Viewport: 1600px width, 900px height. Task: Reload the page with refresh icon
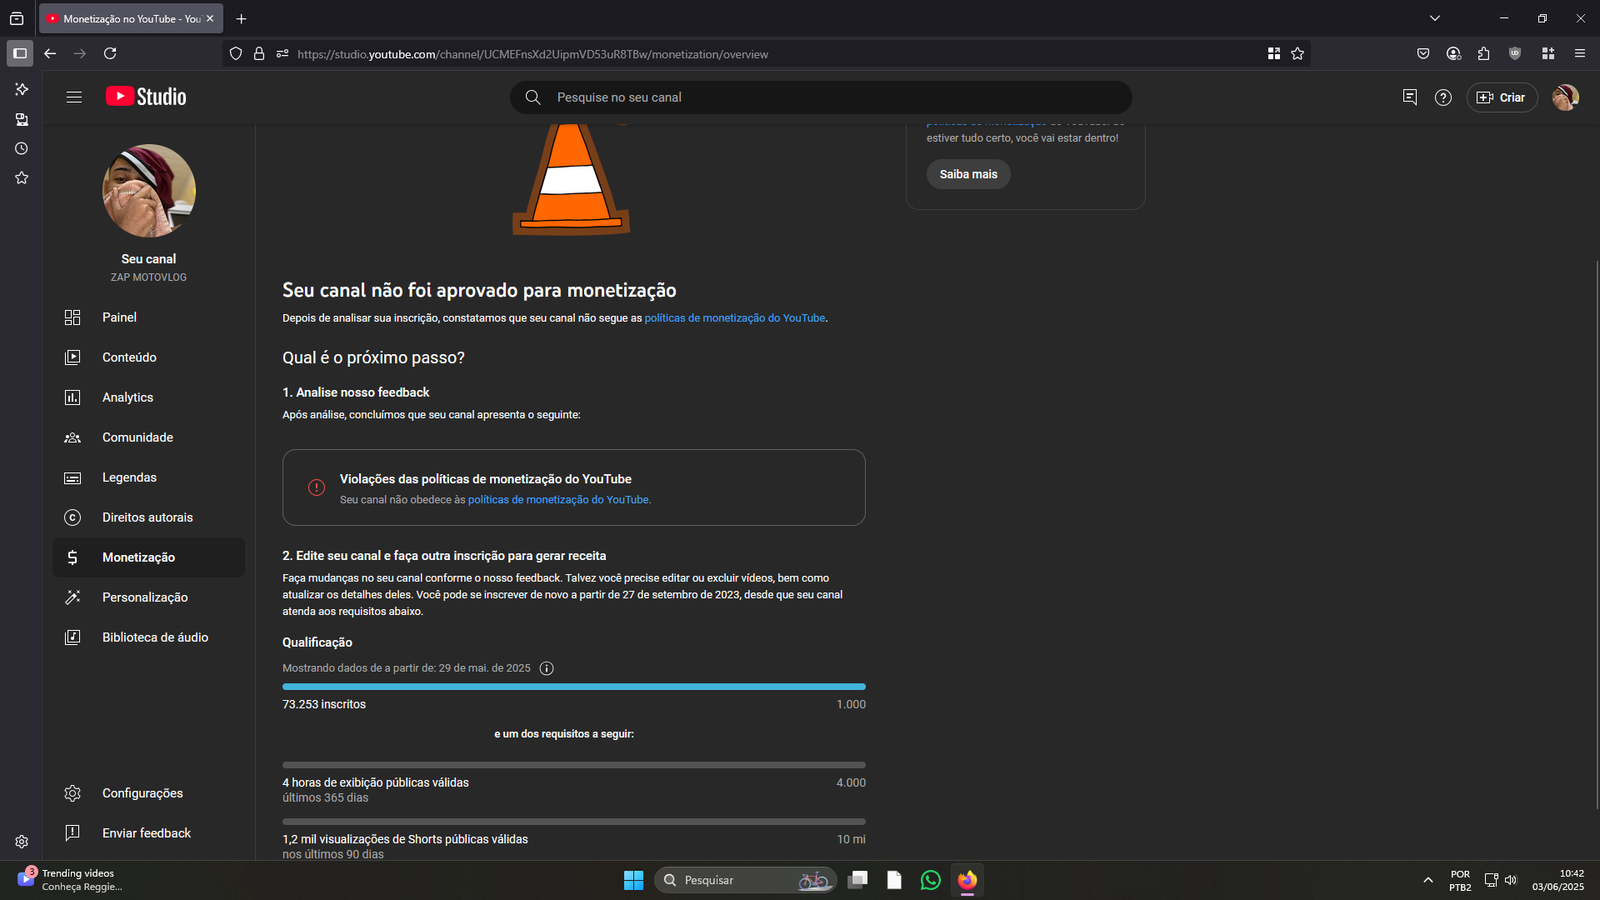coord(110,54)
